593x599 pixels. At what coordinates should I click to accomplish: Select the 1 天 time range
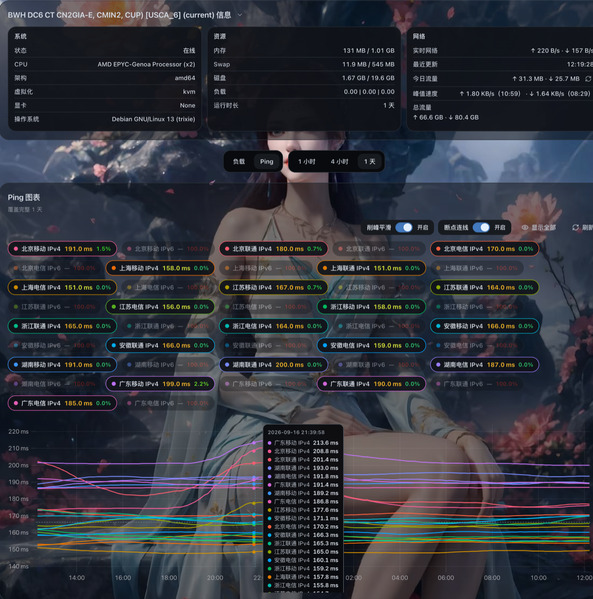369,162
